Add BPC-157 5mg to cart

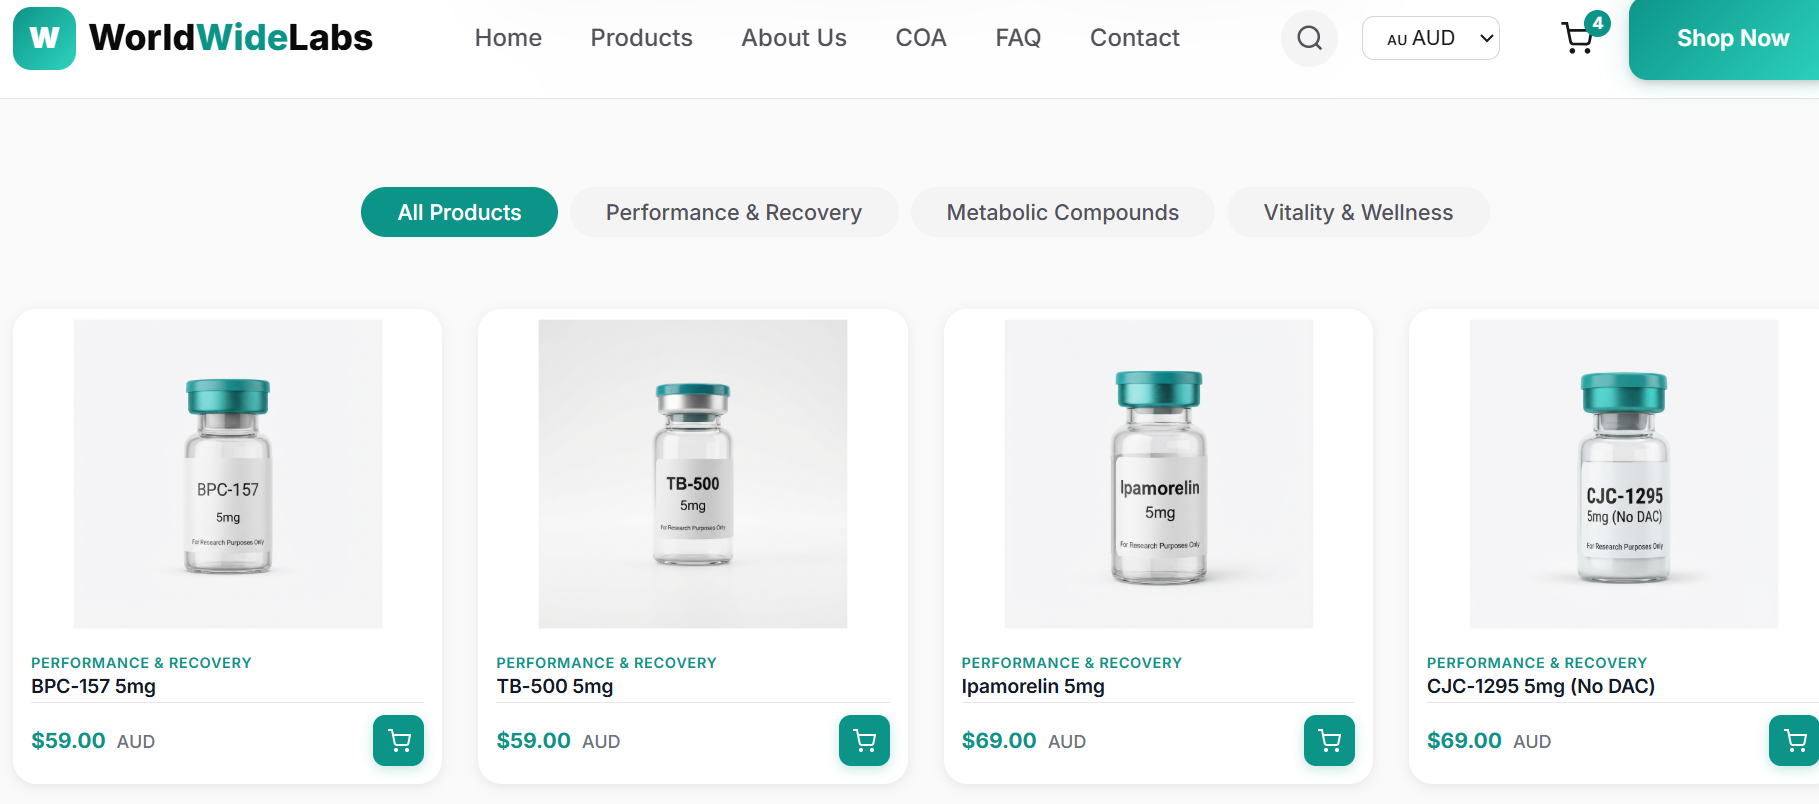click(x=398, y=740)
